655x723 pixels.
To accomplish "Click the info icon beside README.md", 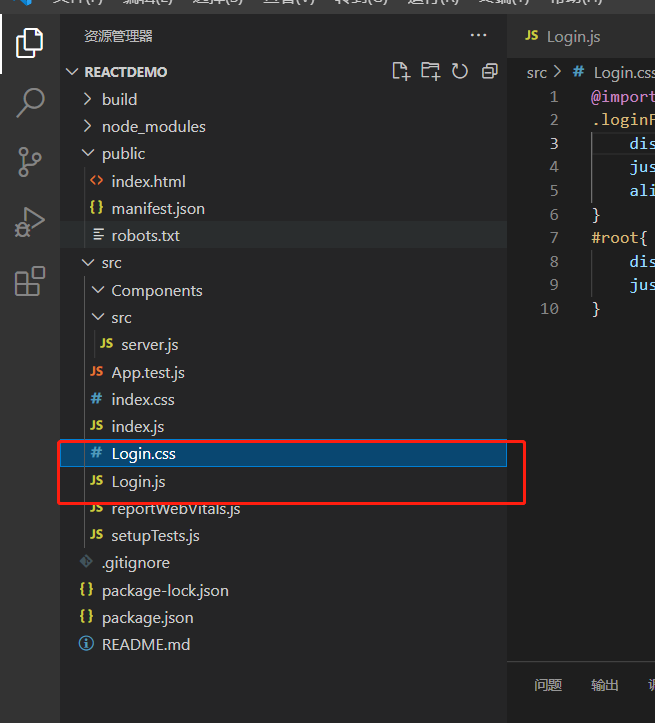I will pos(86,643).
